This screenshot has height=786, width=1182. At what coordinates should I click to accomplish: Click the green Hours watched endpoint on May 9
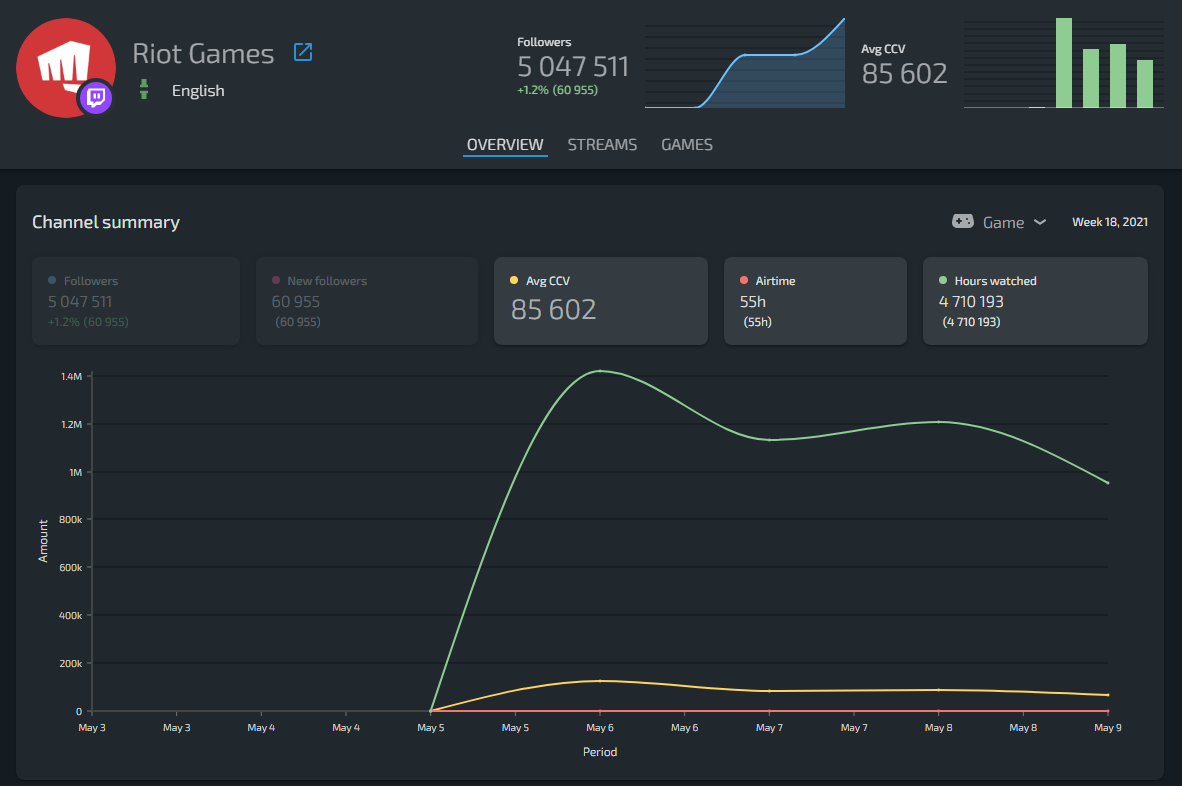[x=1107, y=483]
